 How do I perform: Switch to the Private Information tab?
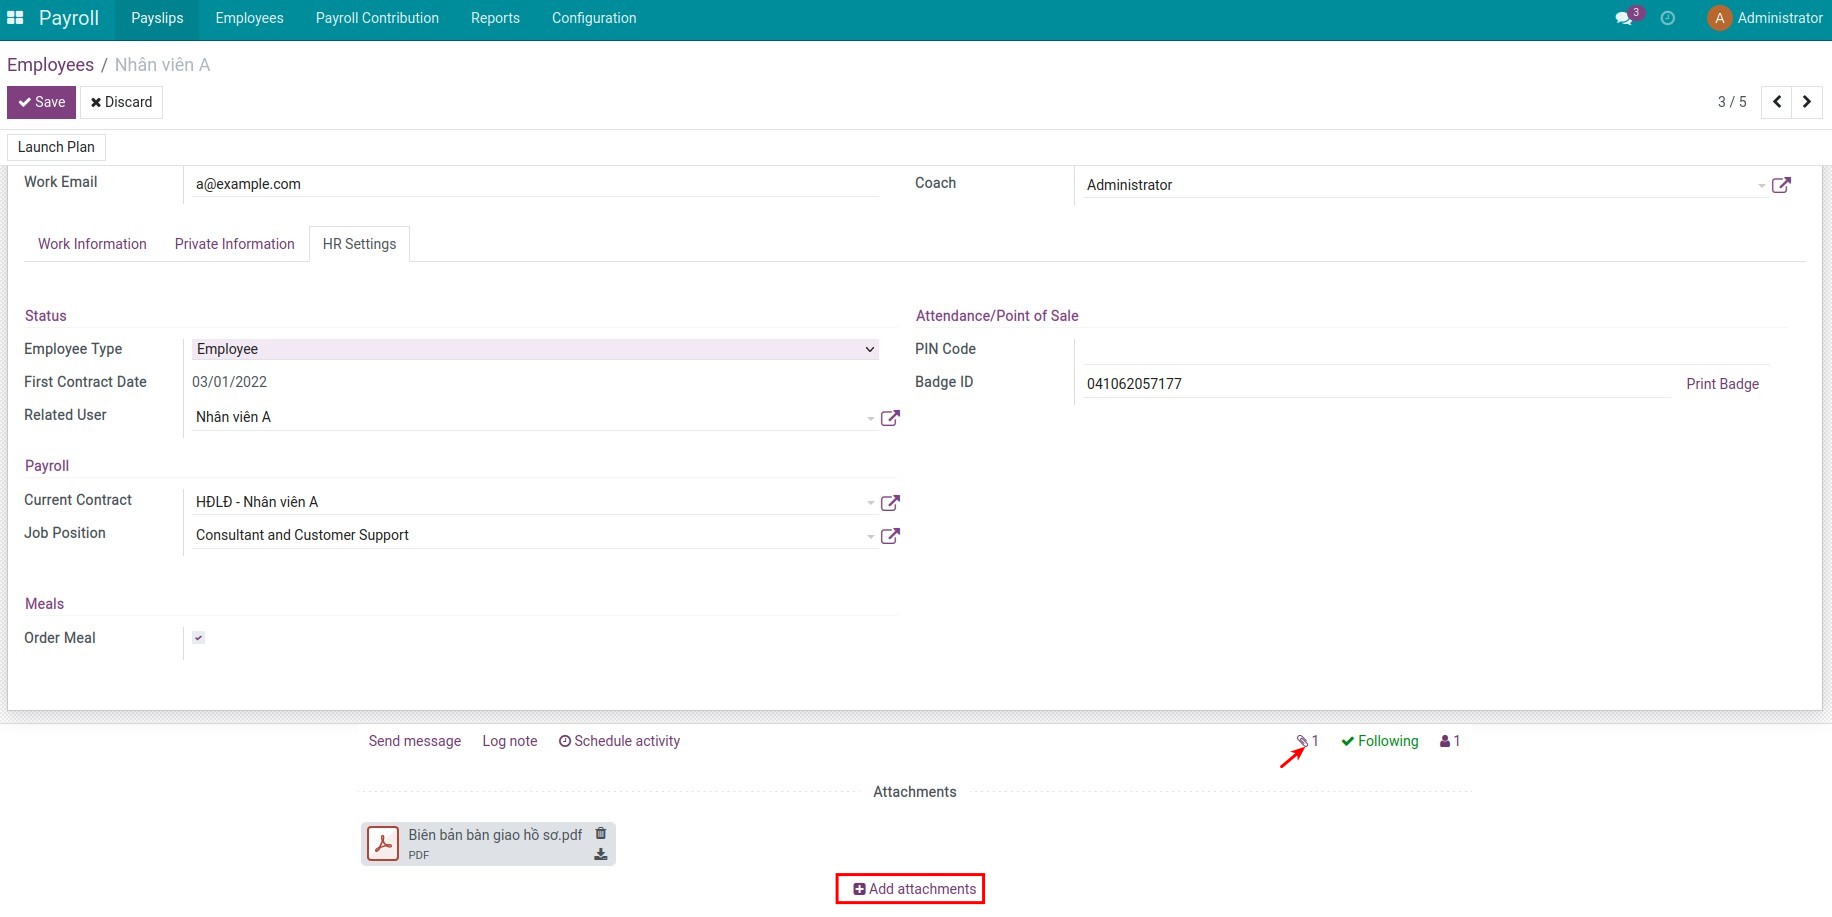pyautogui.click(x=234, y=243)
